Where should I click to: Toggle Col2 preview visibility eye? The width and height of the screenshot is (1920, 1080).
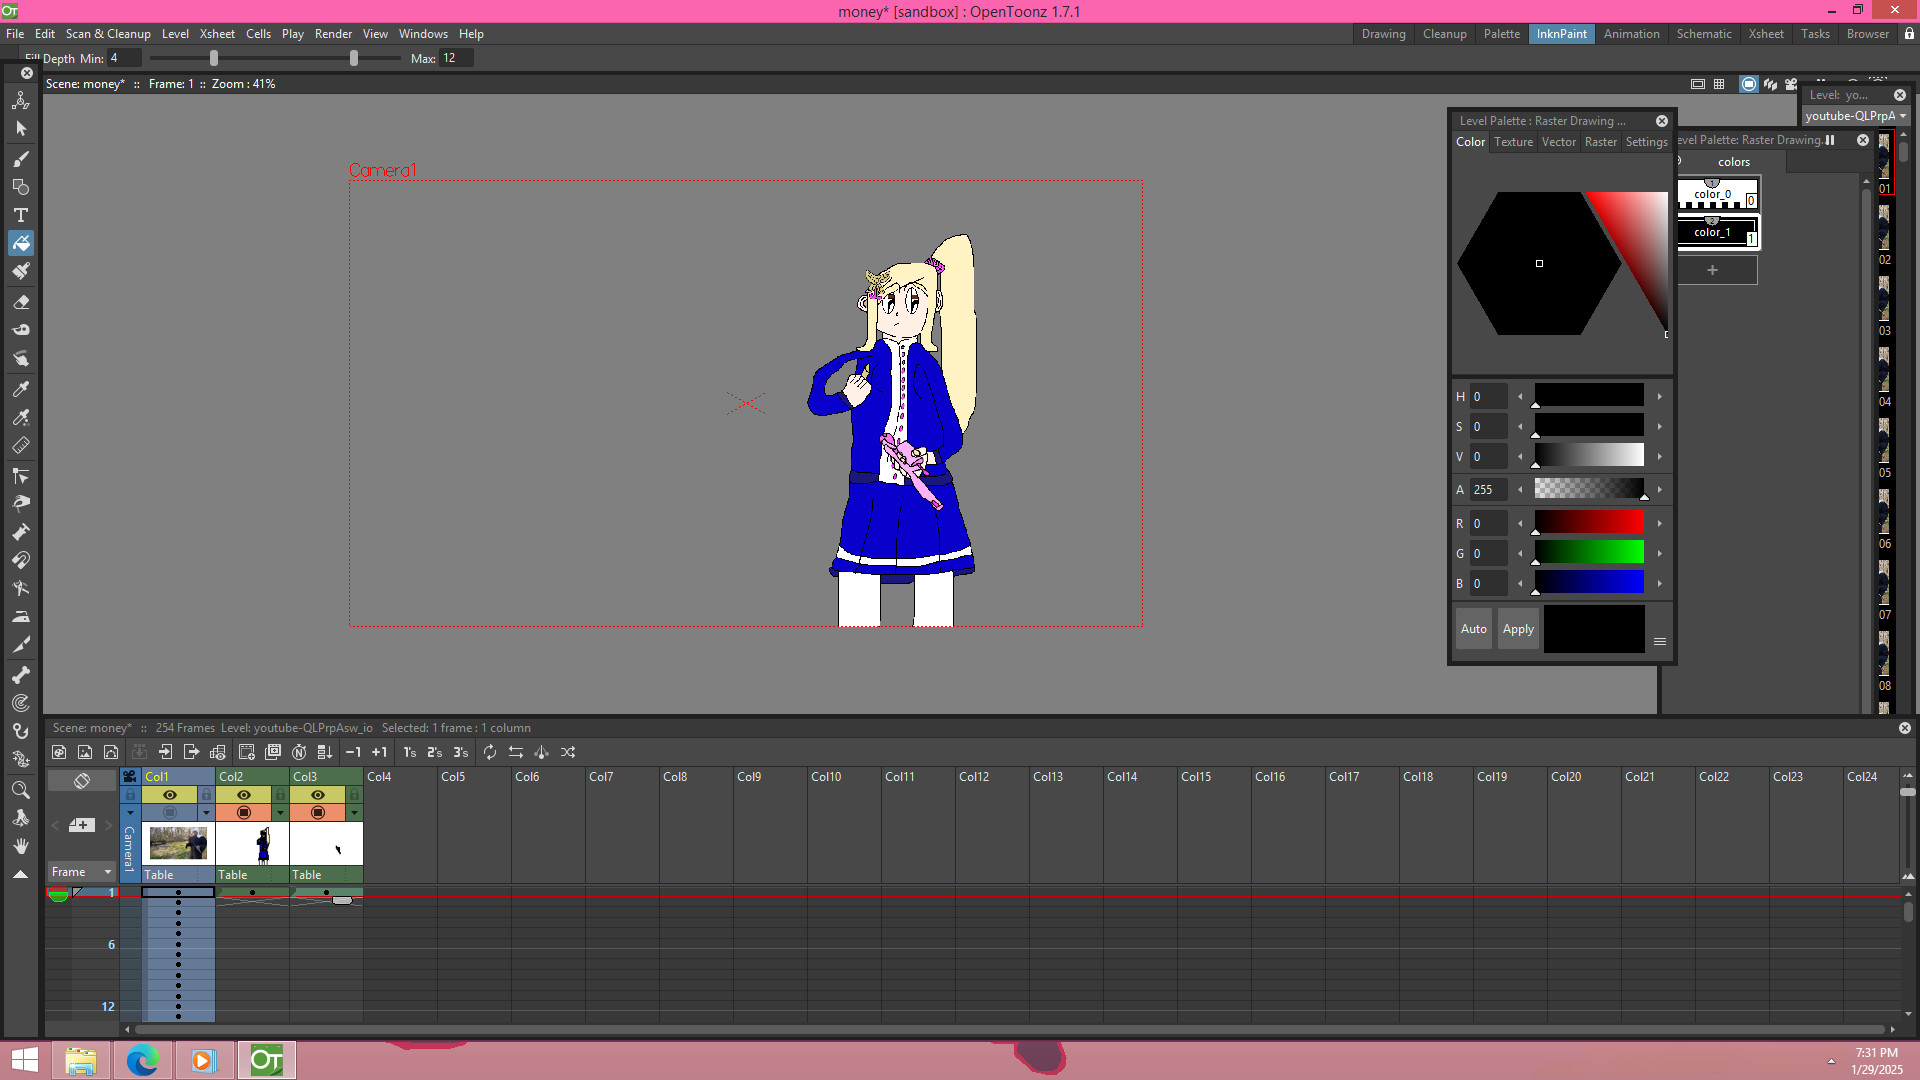[x=244, y=795]
